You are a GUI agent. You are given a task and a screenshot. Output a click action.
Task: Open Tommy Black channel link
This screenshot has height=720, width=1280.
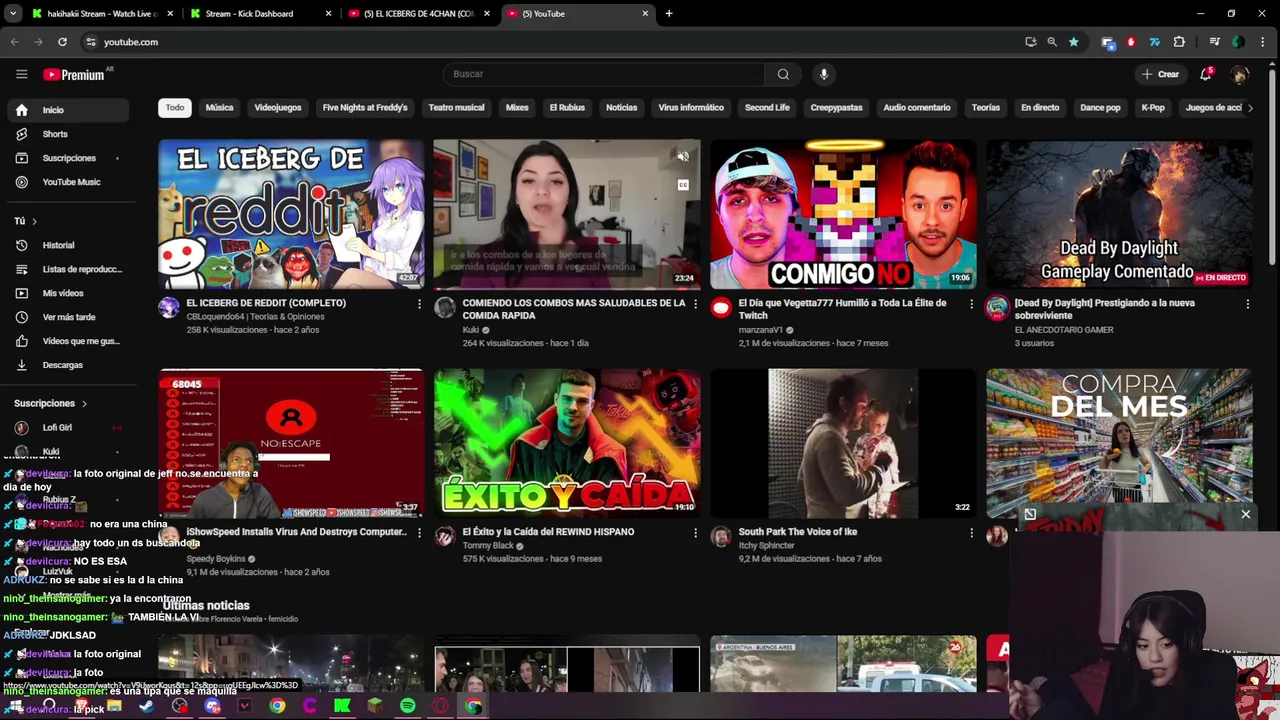(x=488, y=546)
